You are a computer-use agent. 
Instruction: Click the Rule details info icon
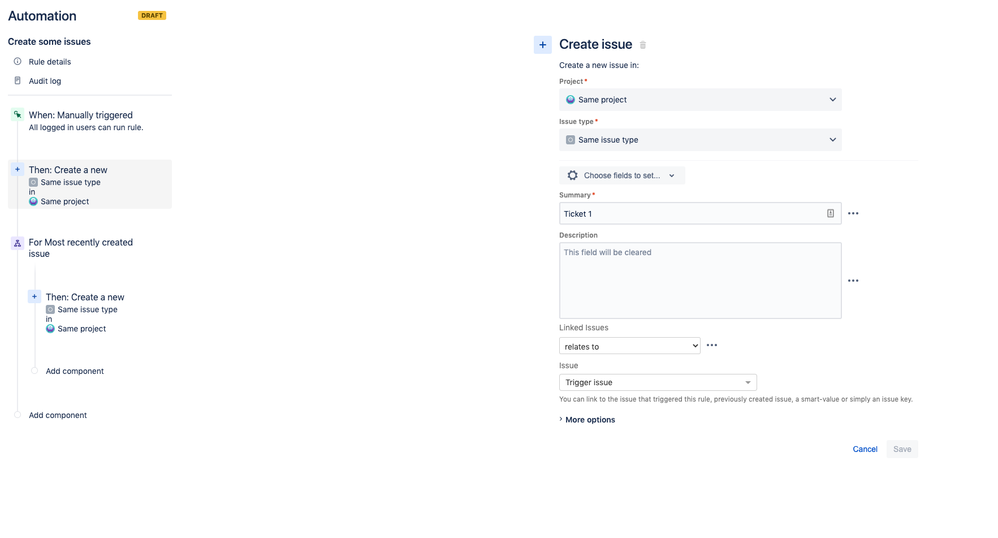[18, 62]
